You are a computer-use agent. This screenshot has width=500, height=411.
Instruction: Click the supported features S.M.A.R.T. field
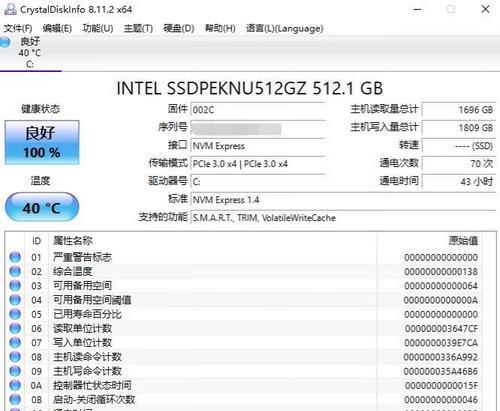343,218
